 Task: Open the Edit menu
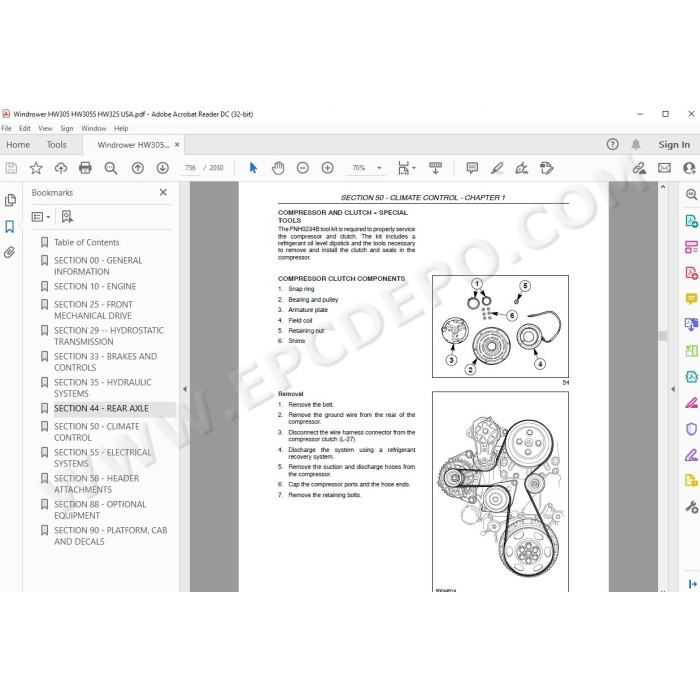[x=25, y=129]
